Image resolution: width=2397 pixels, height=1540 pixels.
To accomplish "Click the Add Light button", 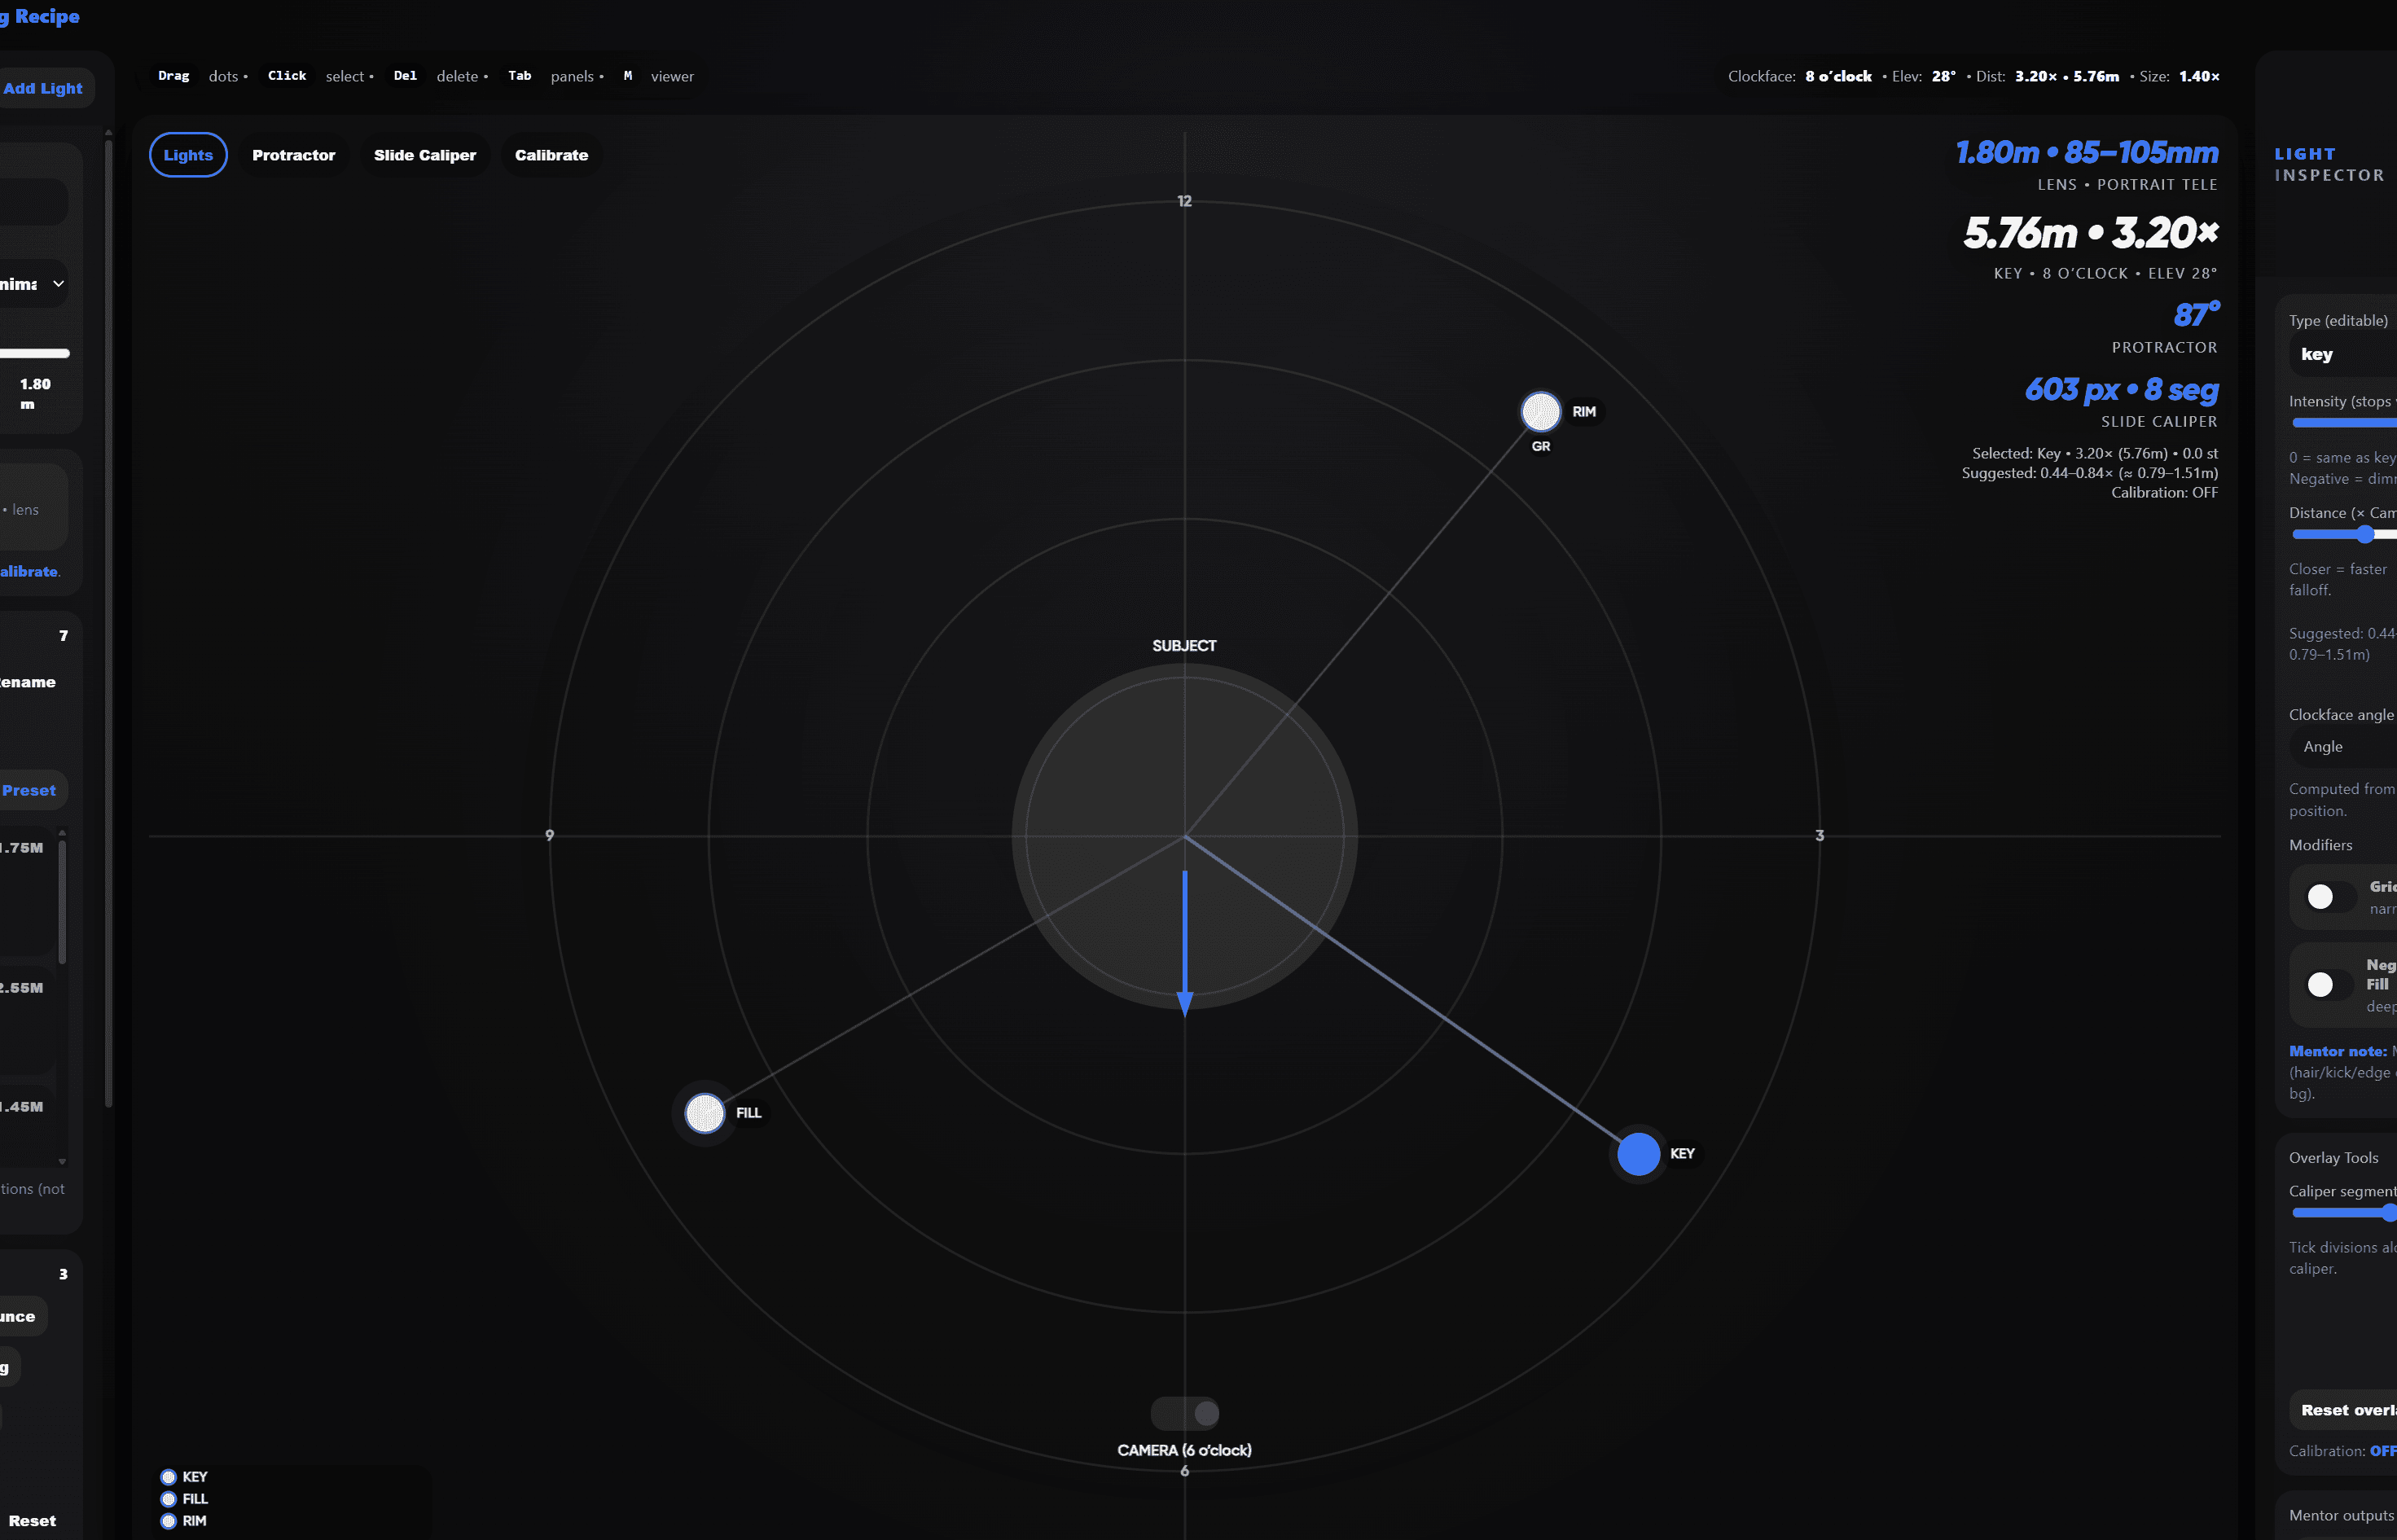I will point(43,88).
